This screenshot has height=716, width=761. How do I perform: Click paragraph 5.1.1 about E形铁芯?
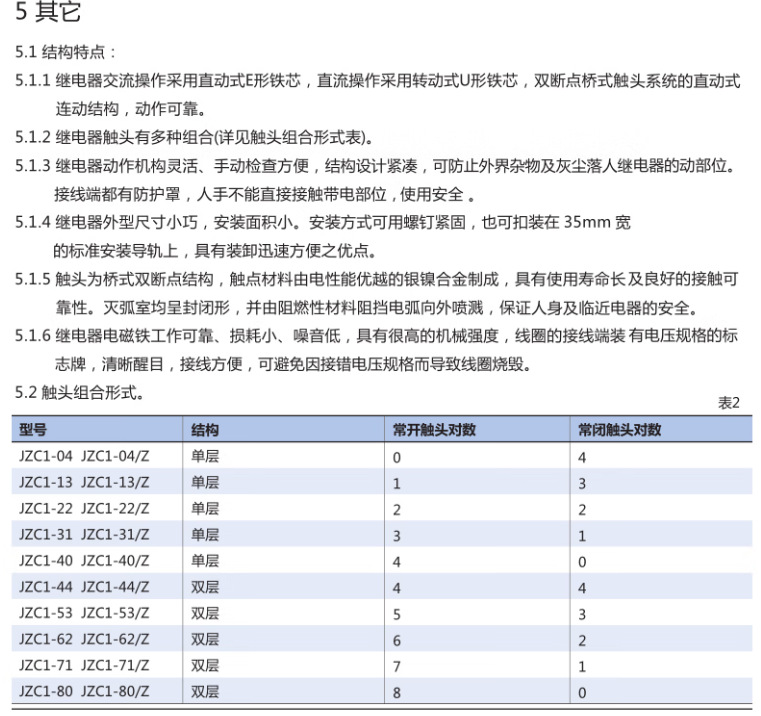click(x=378, y=95)
